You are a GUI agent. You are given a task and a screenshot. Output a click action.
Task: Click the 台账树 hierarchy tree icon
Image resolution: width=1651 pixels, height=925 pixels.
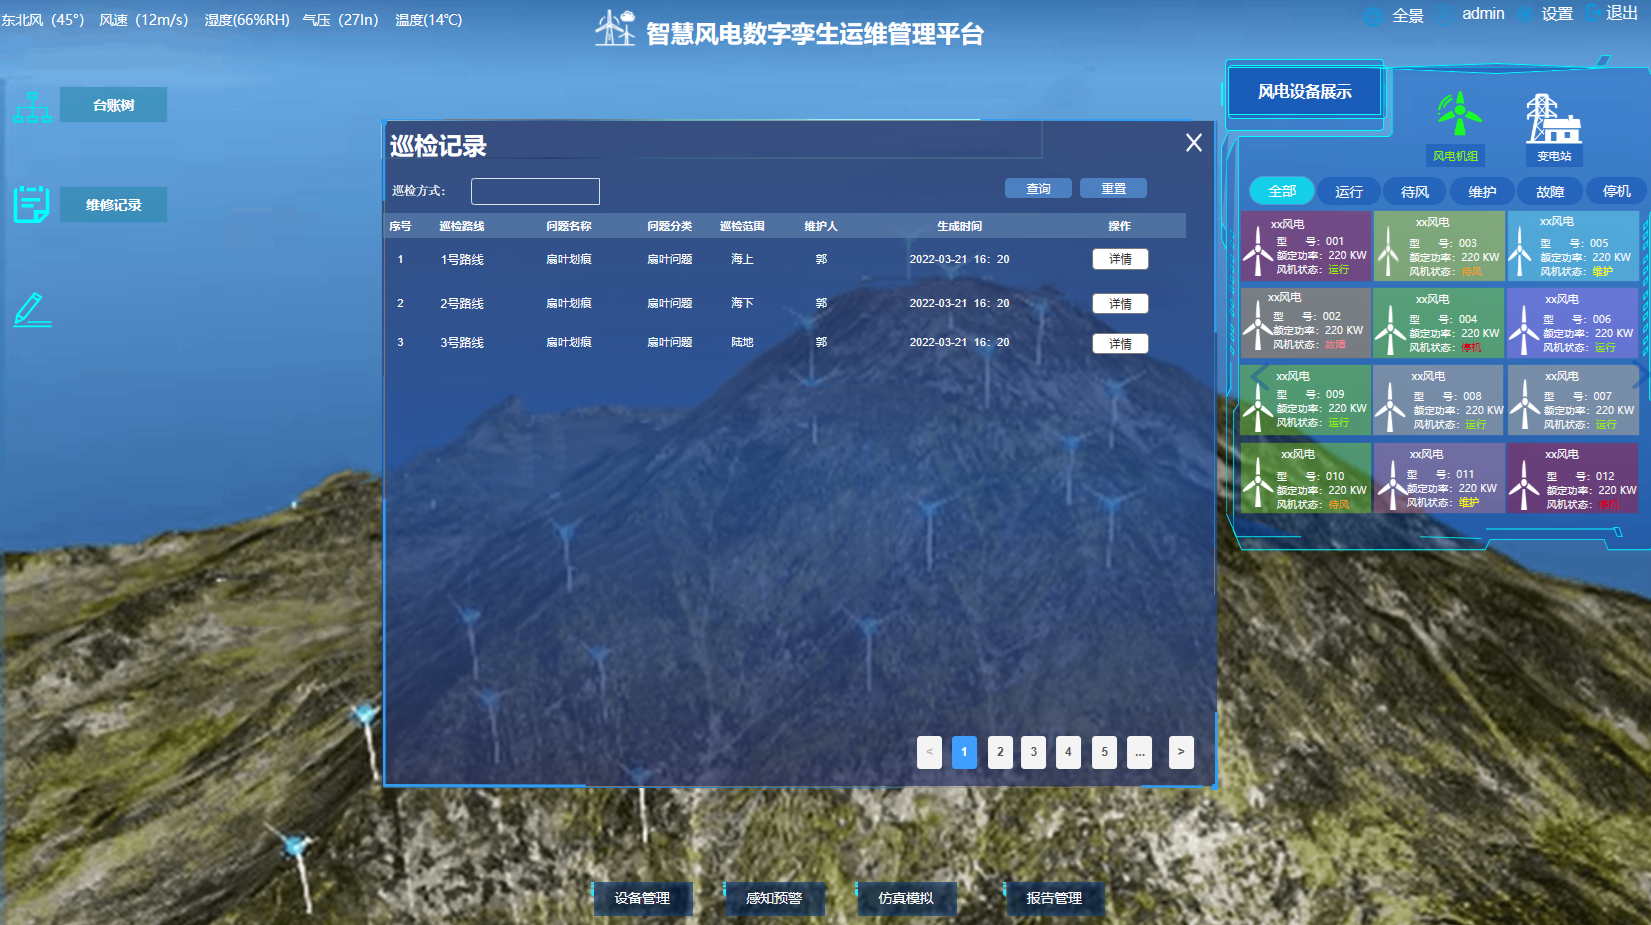32,107
